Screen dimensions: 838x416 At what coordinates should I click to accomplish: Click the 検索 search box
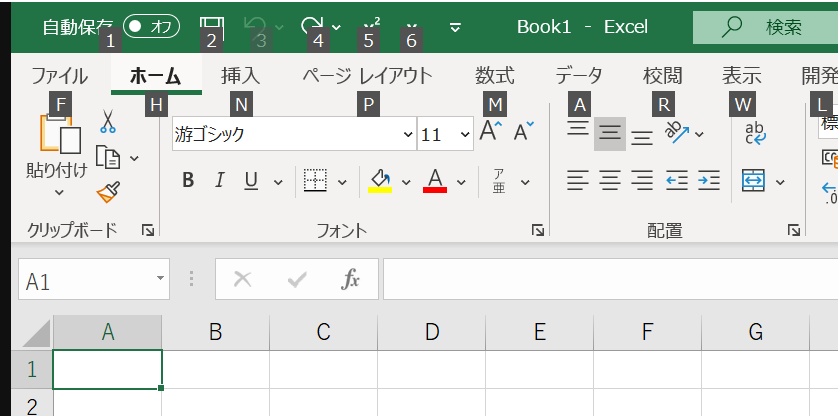click(x=765, y=27)
